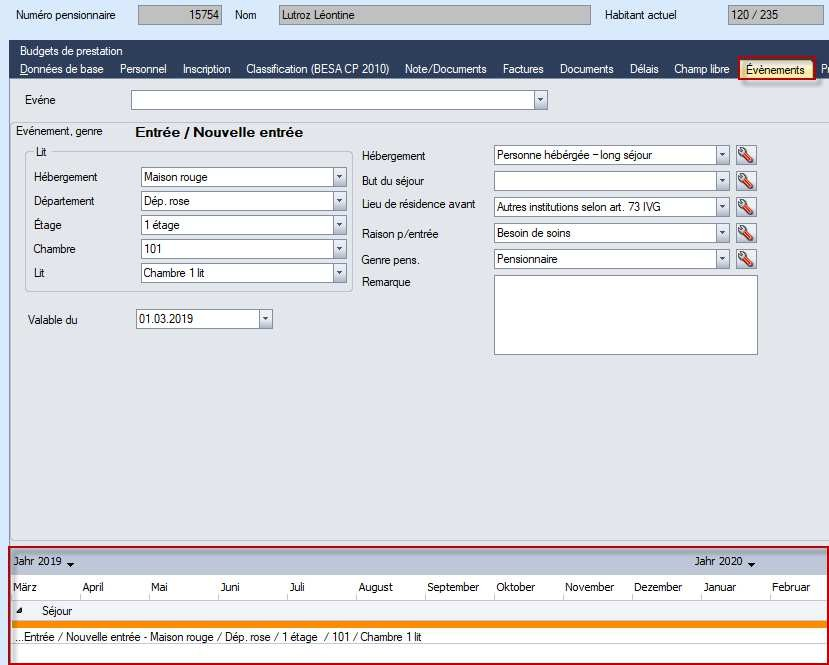The image size is (829, 665).
Task: Open the Personnel tab
Action: [143, 69]
